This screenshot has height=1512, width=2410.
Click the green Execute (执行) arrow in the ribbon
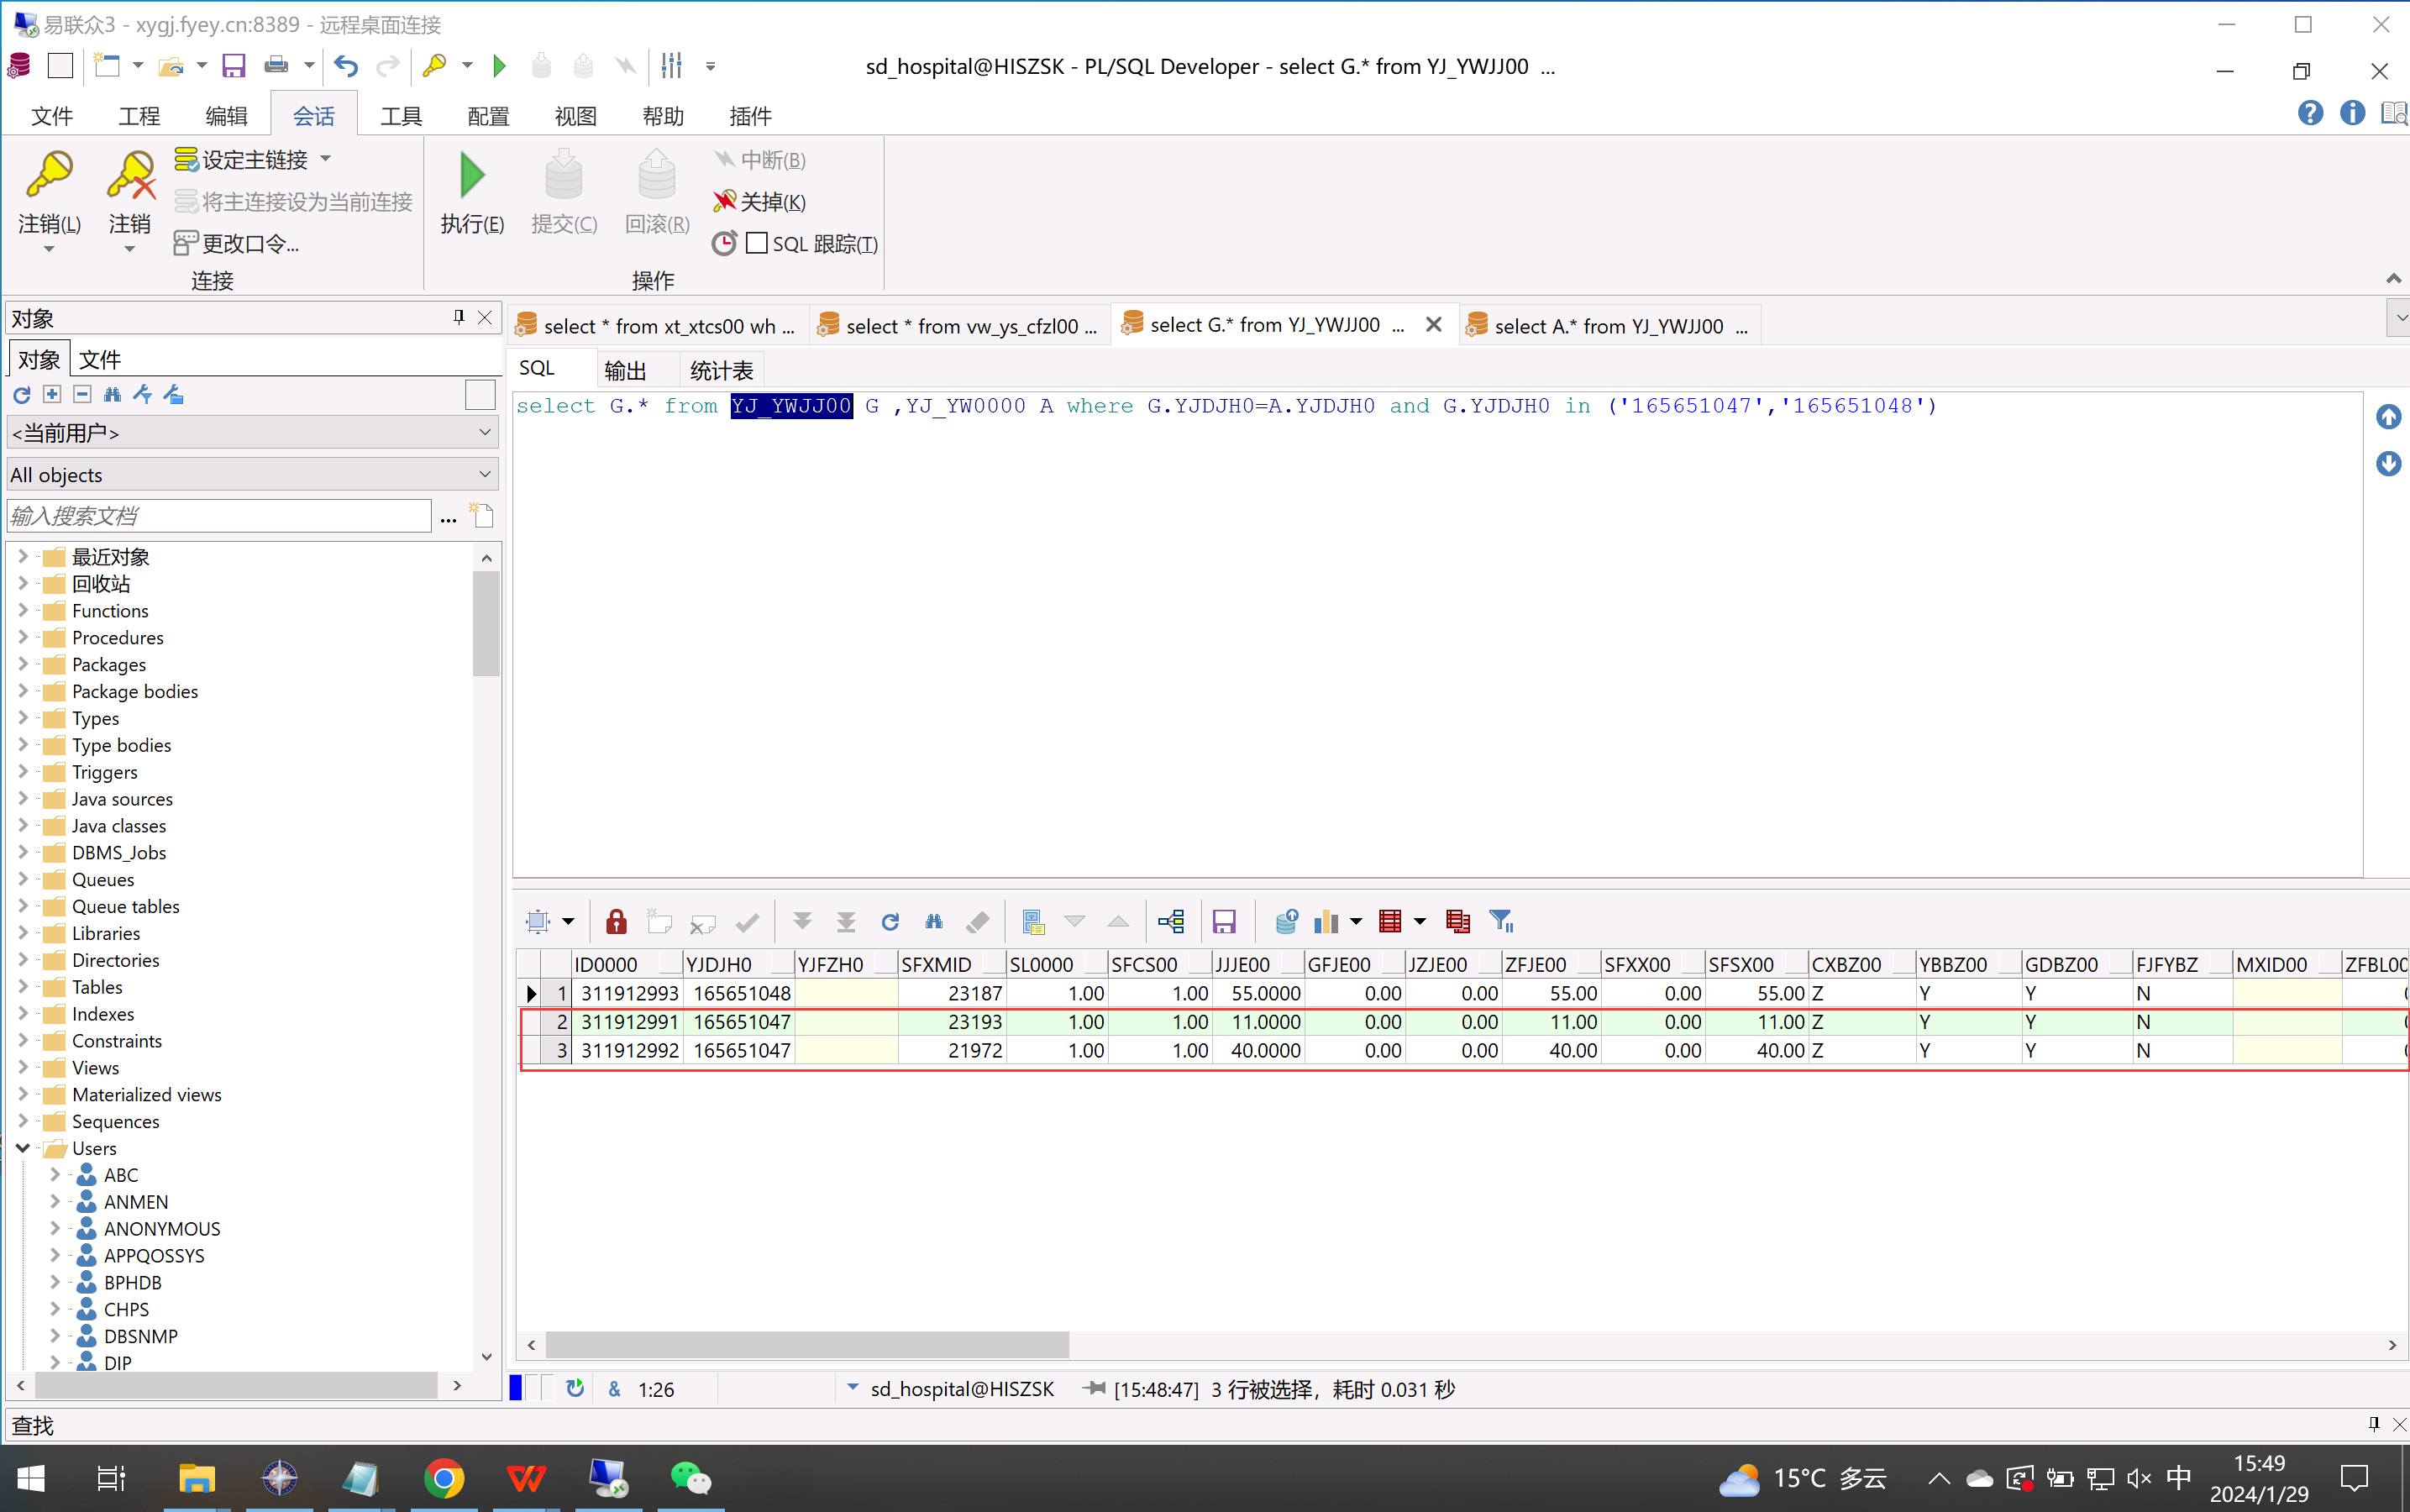[472, 177]
